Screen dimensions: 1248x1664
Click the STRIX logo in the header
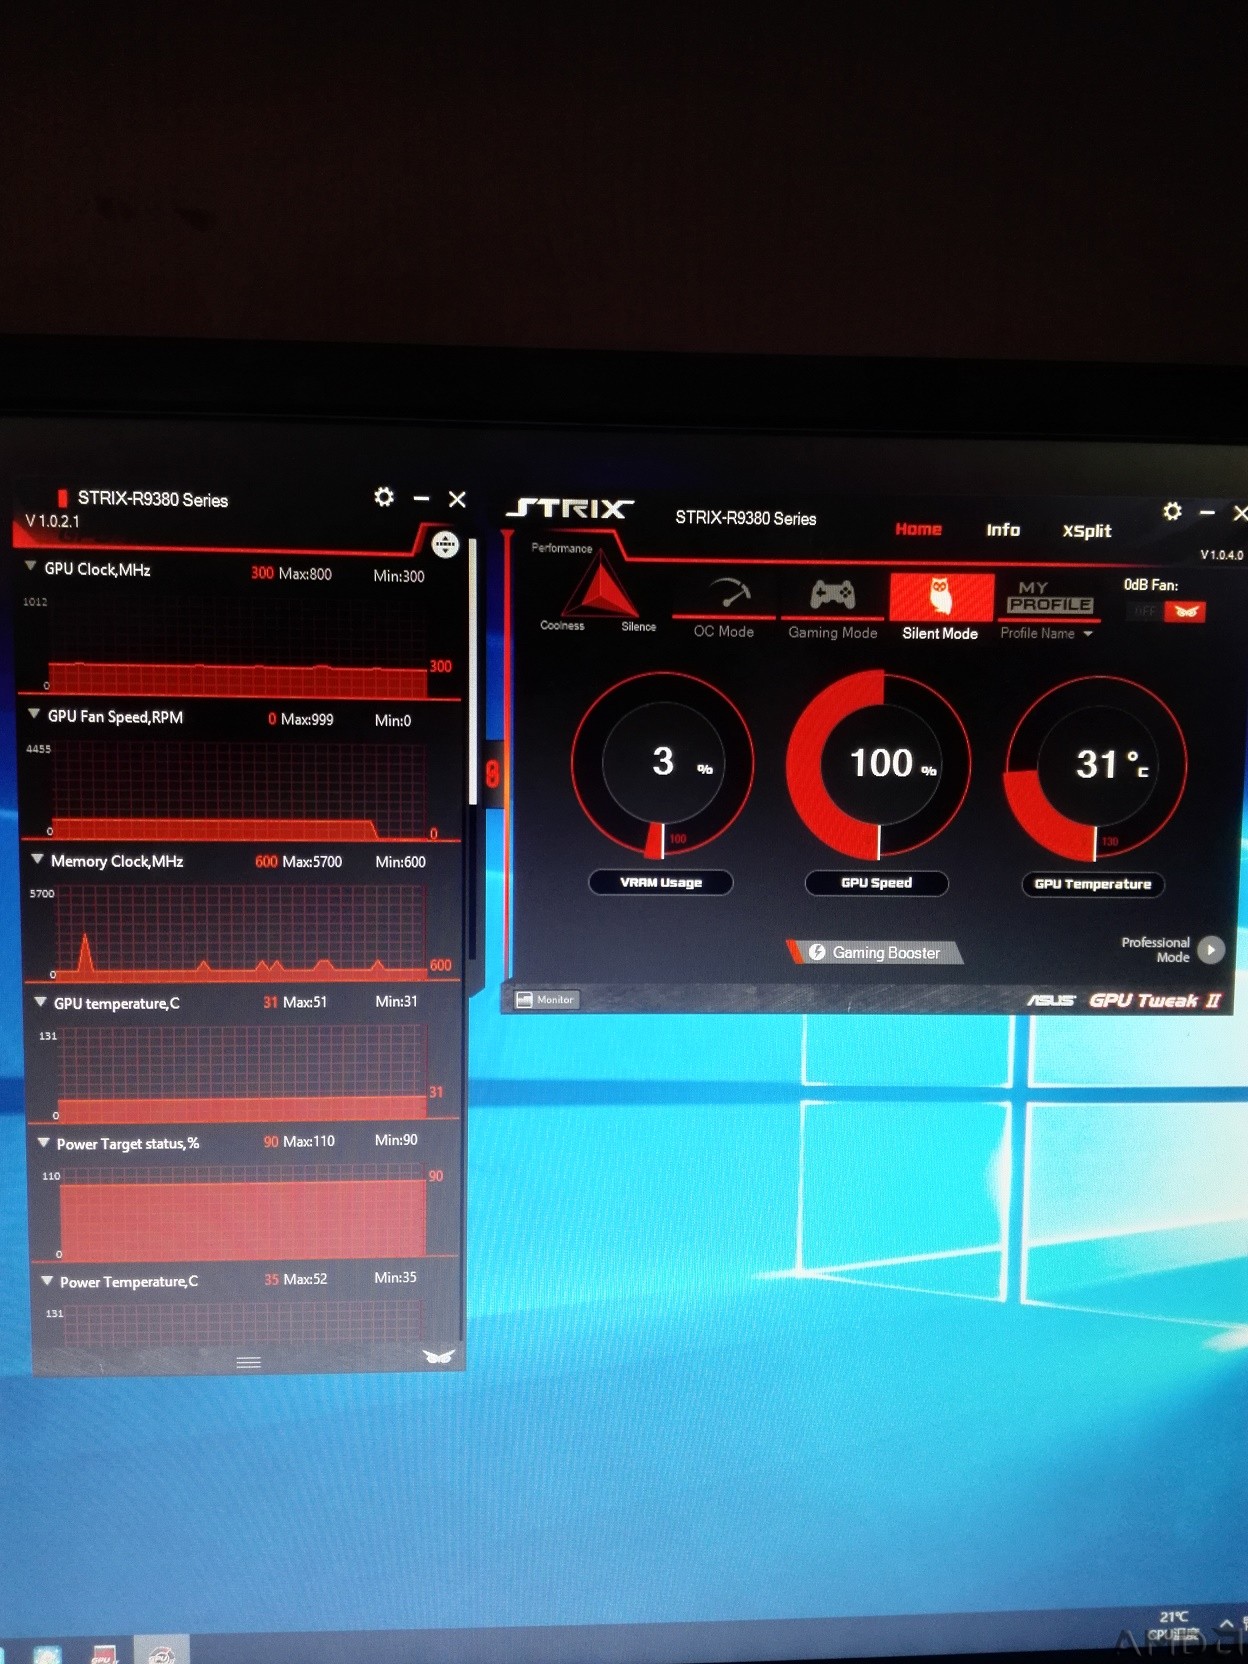(x=570, y=509)
